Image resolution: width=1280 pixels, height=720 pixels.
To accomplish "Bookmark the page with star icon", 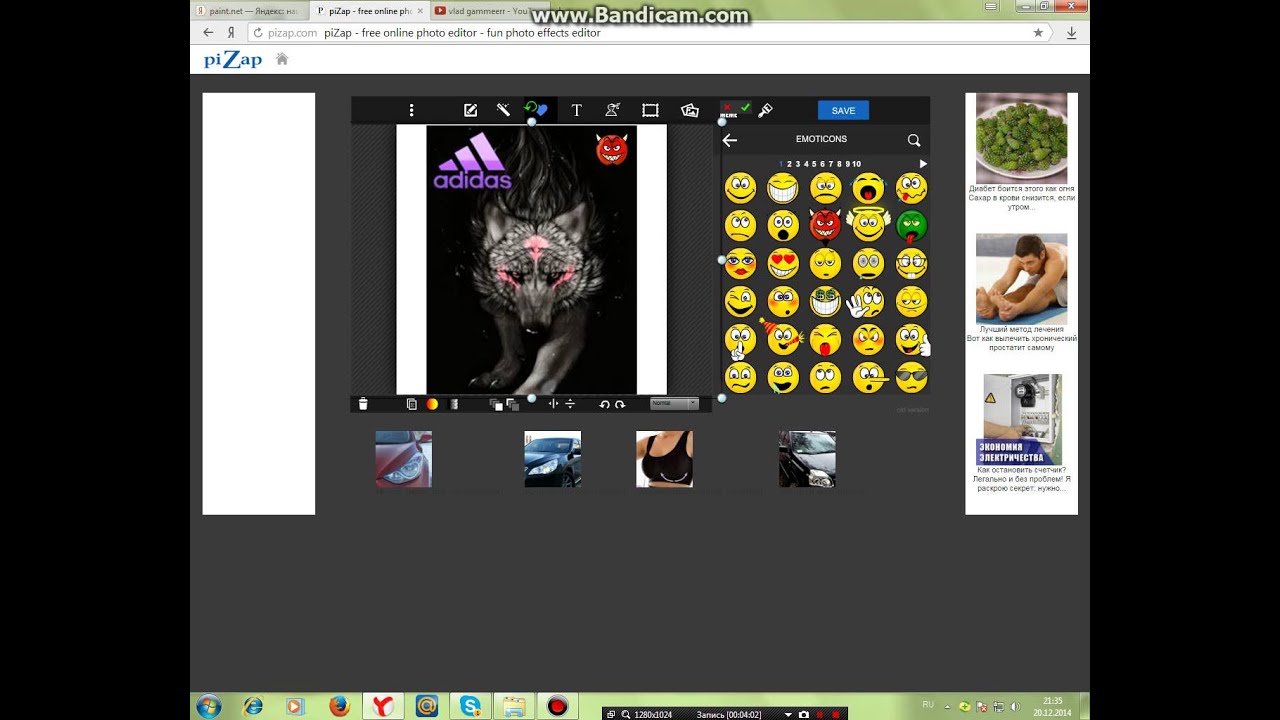I will (x=1038, y=32).
